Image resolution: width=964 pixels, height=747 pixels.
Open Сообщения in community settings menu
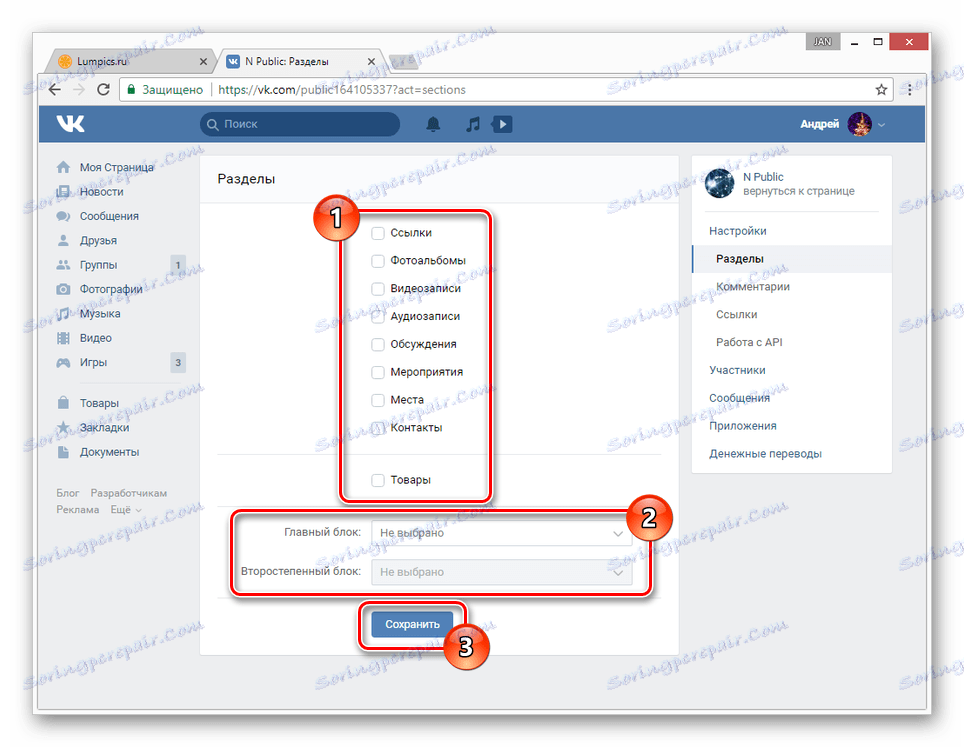(739, 398)
